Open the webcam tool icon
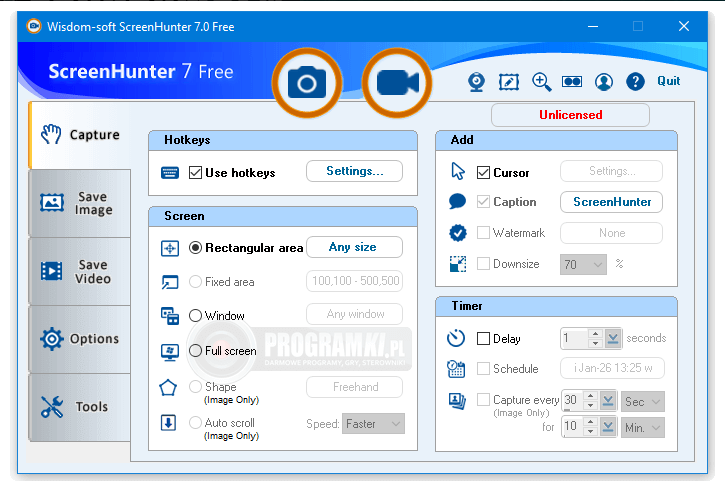Viewport: 725px width, 490px height. [x=476, y=82]
